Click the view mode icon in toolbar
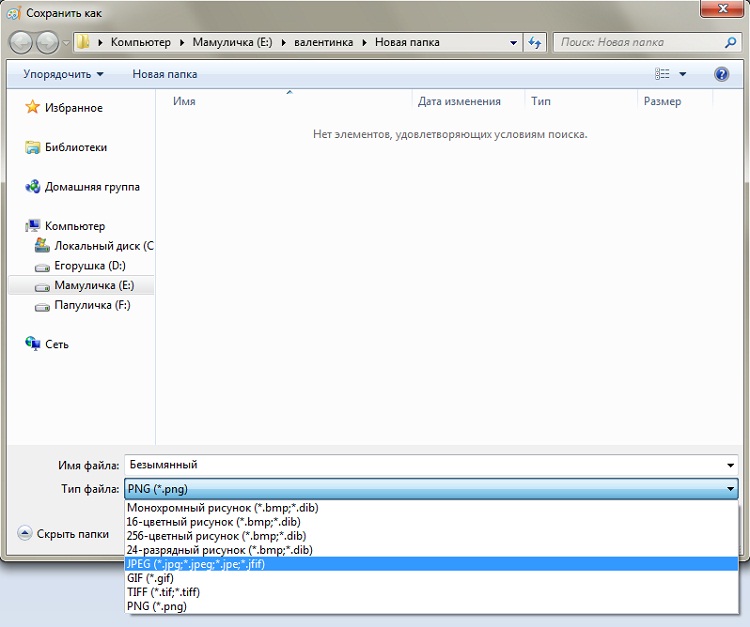 click(x=662, y=74)
